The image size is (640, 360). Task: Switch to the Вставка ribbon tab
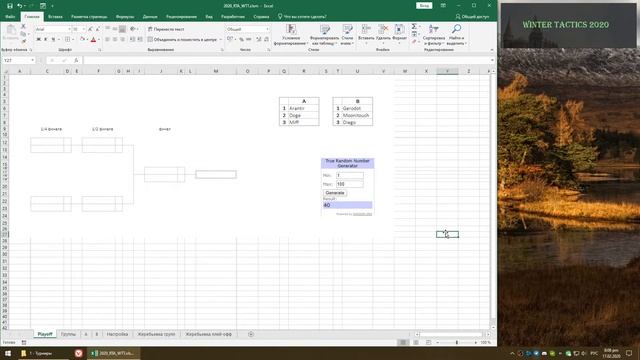pyautogui.click(x=55, y=17)
